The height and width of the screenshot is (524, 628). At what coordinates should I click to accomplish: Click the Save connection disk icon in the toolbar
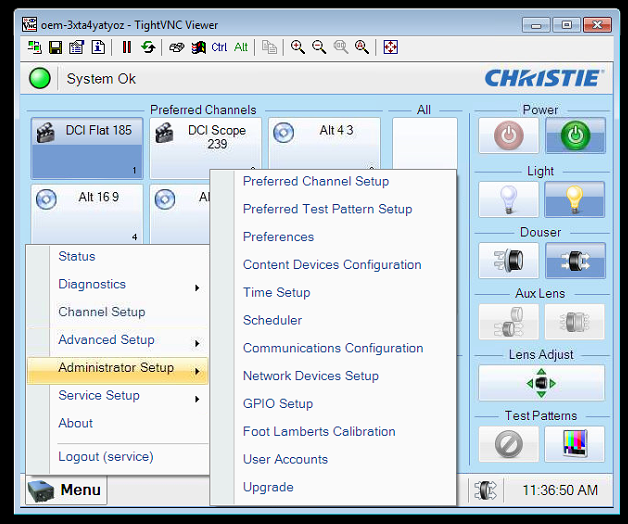(x=55, y=47)
